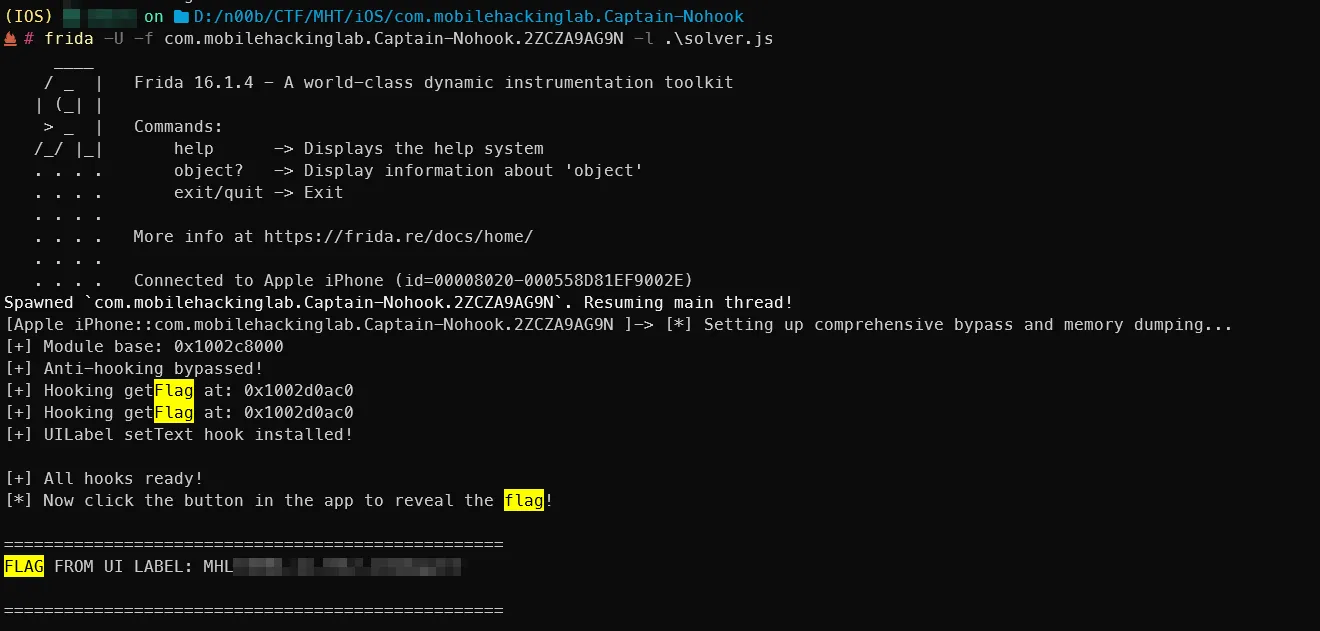Click highlighted "Flag" in second getFlag hook line

pyautogui.click(x=174, y=413)
